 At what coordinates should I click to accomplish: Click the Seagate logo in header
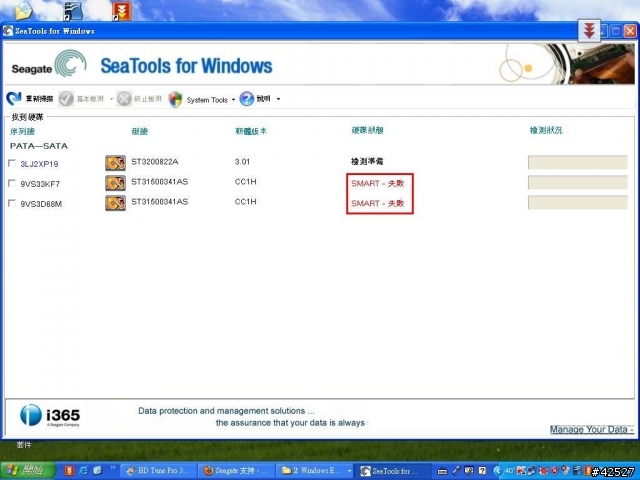[x=49, y=64]
